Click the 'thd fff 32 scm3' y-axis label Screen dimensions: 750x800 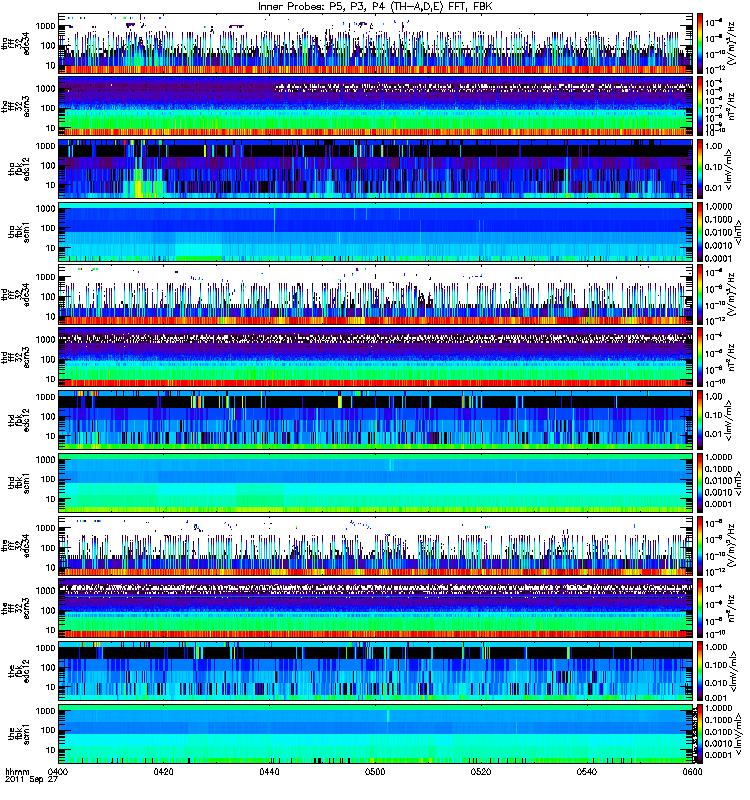[x=16, y=358]
